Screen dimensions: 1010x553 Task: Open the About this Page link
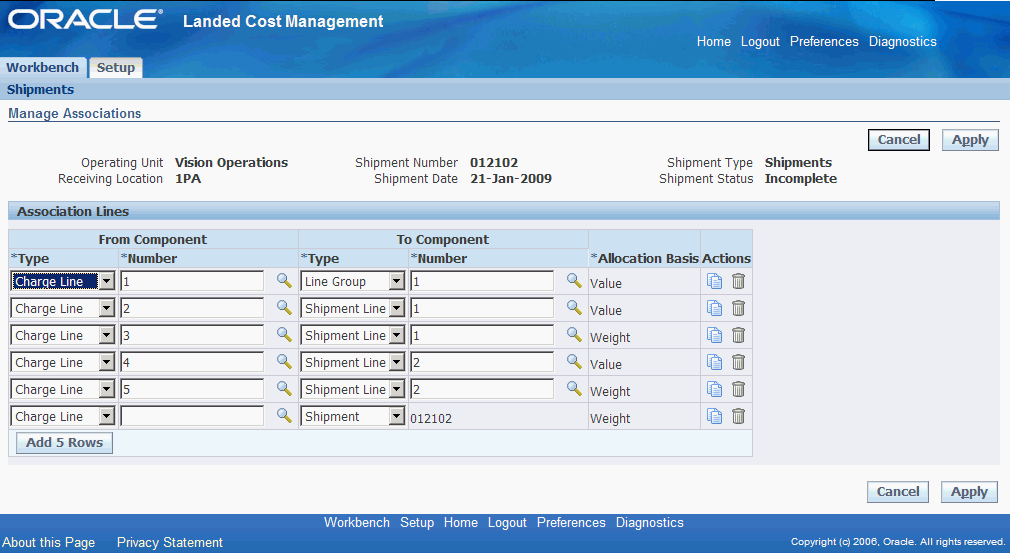coord(49,542)
